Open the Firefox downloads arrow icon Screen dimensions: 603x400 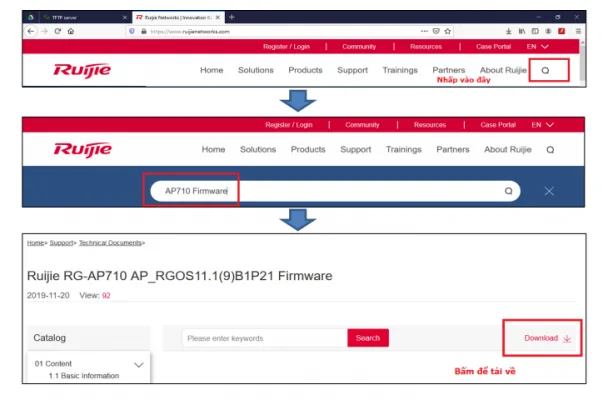coord(508,31)
